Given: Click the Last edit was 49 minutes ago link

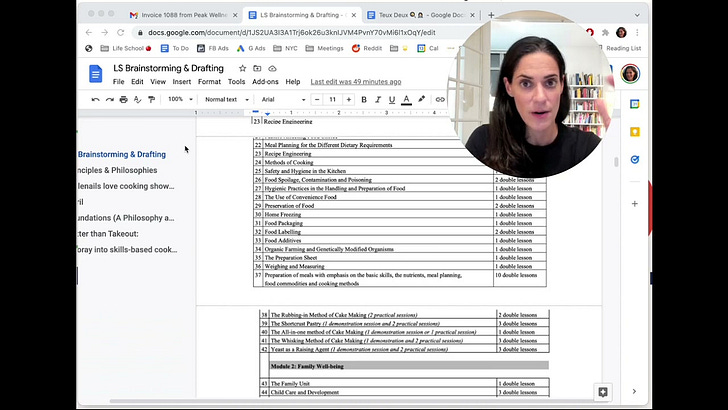Looking at the screenshot, I should (356, 82).
